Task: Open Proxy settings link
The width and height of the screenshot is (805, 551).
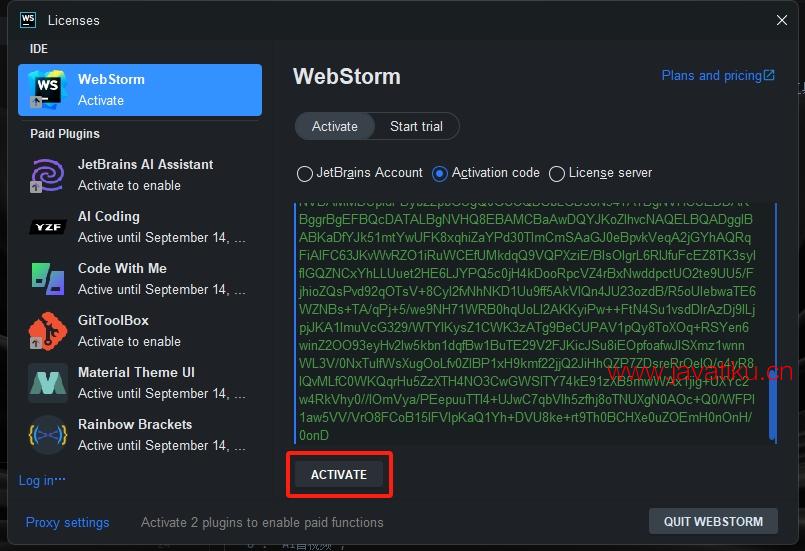Action: [x=68, y=522]
